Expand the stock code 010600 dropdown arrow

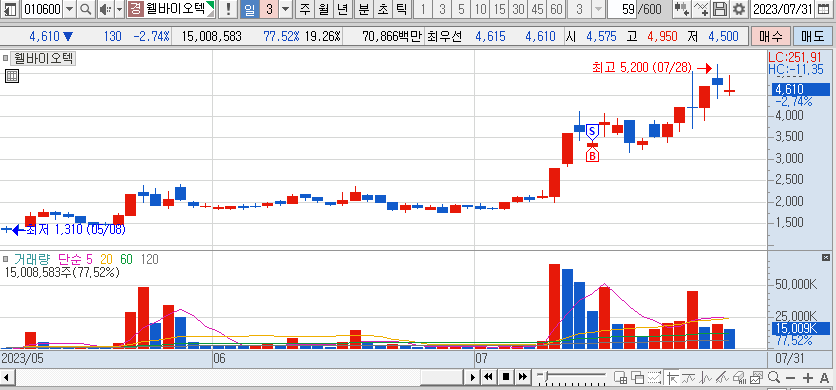[70, 9]
